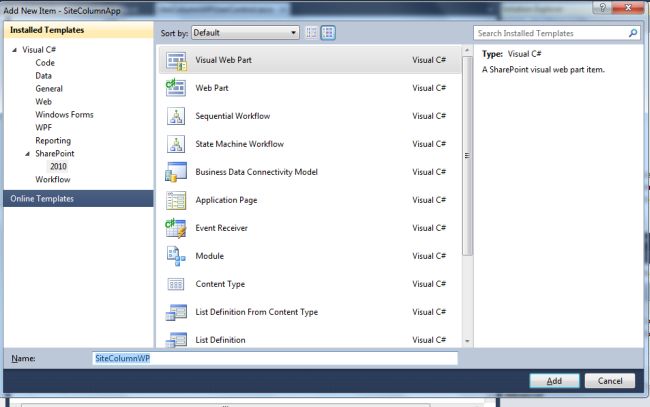Focus the Name text field
This screenshot has height=407, width=650.
click(x=275, y=359)
